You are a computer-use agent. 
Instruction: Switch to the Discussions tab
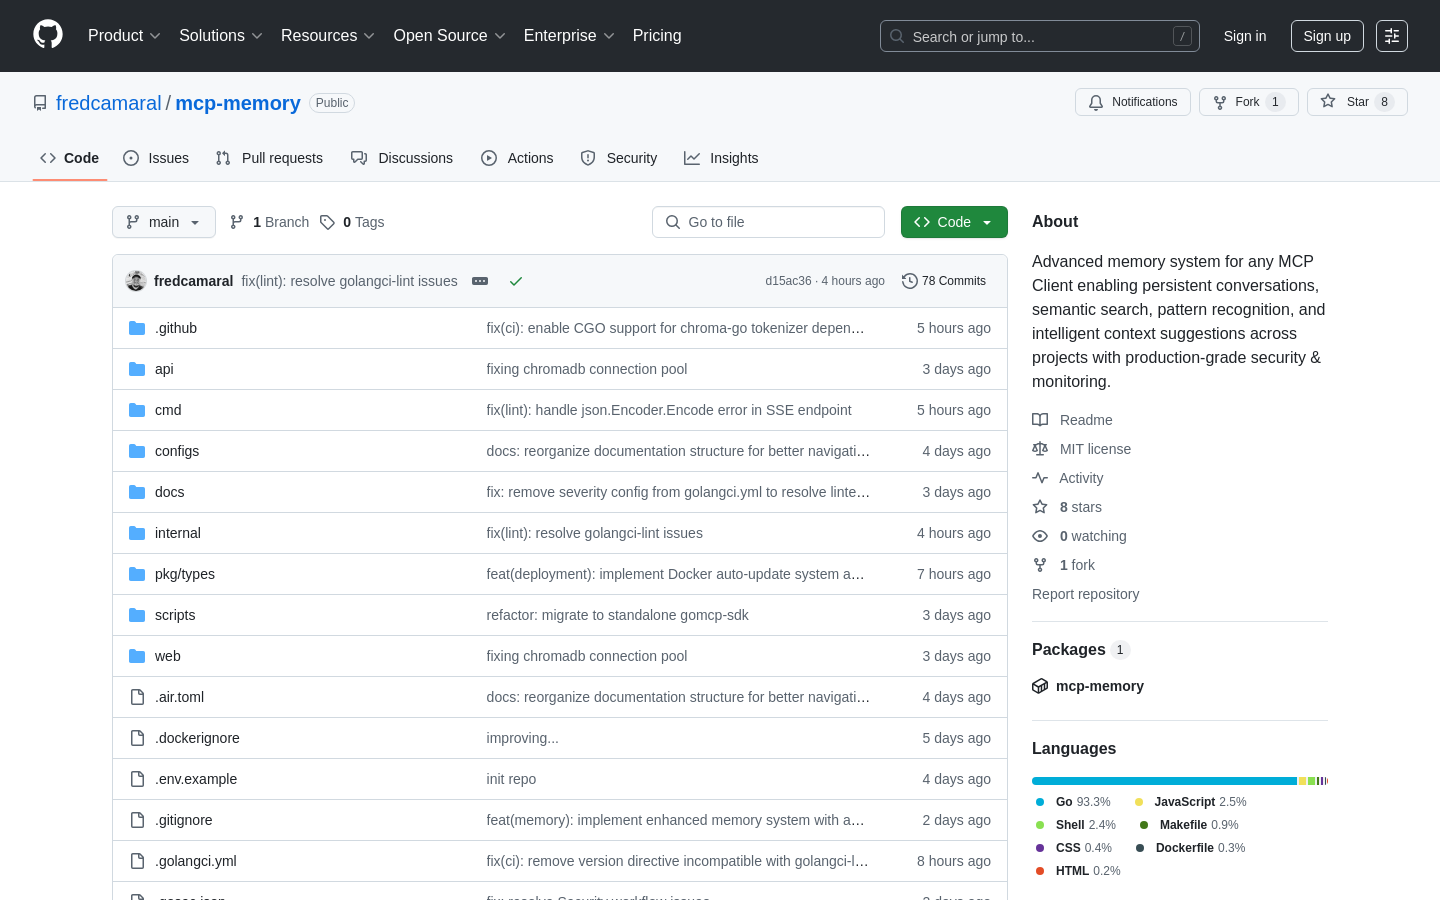click(402, 158)
